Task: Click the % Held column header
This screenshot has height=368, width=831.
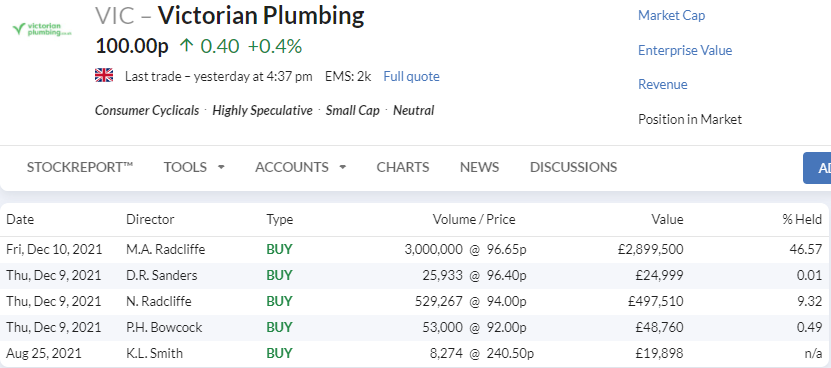Action: [x=802, y=220]
